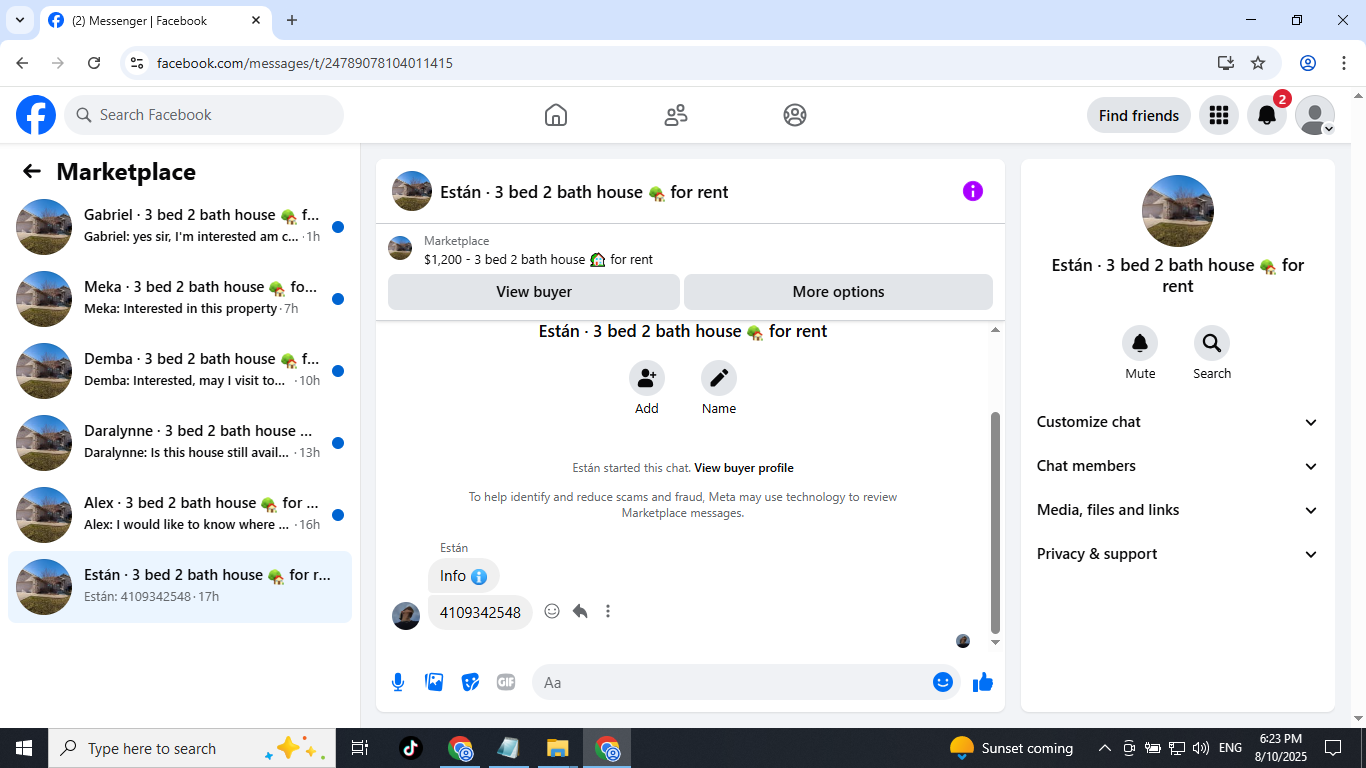Select the Messenger | Facebook browser tab

(155, 20)
